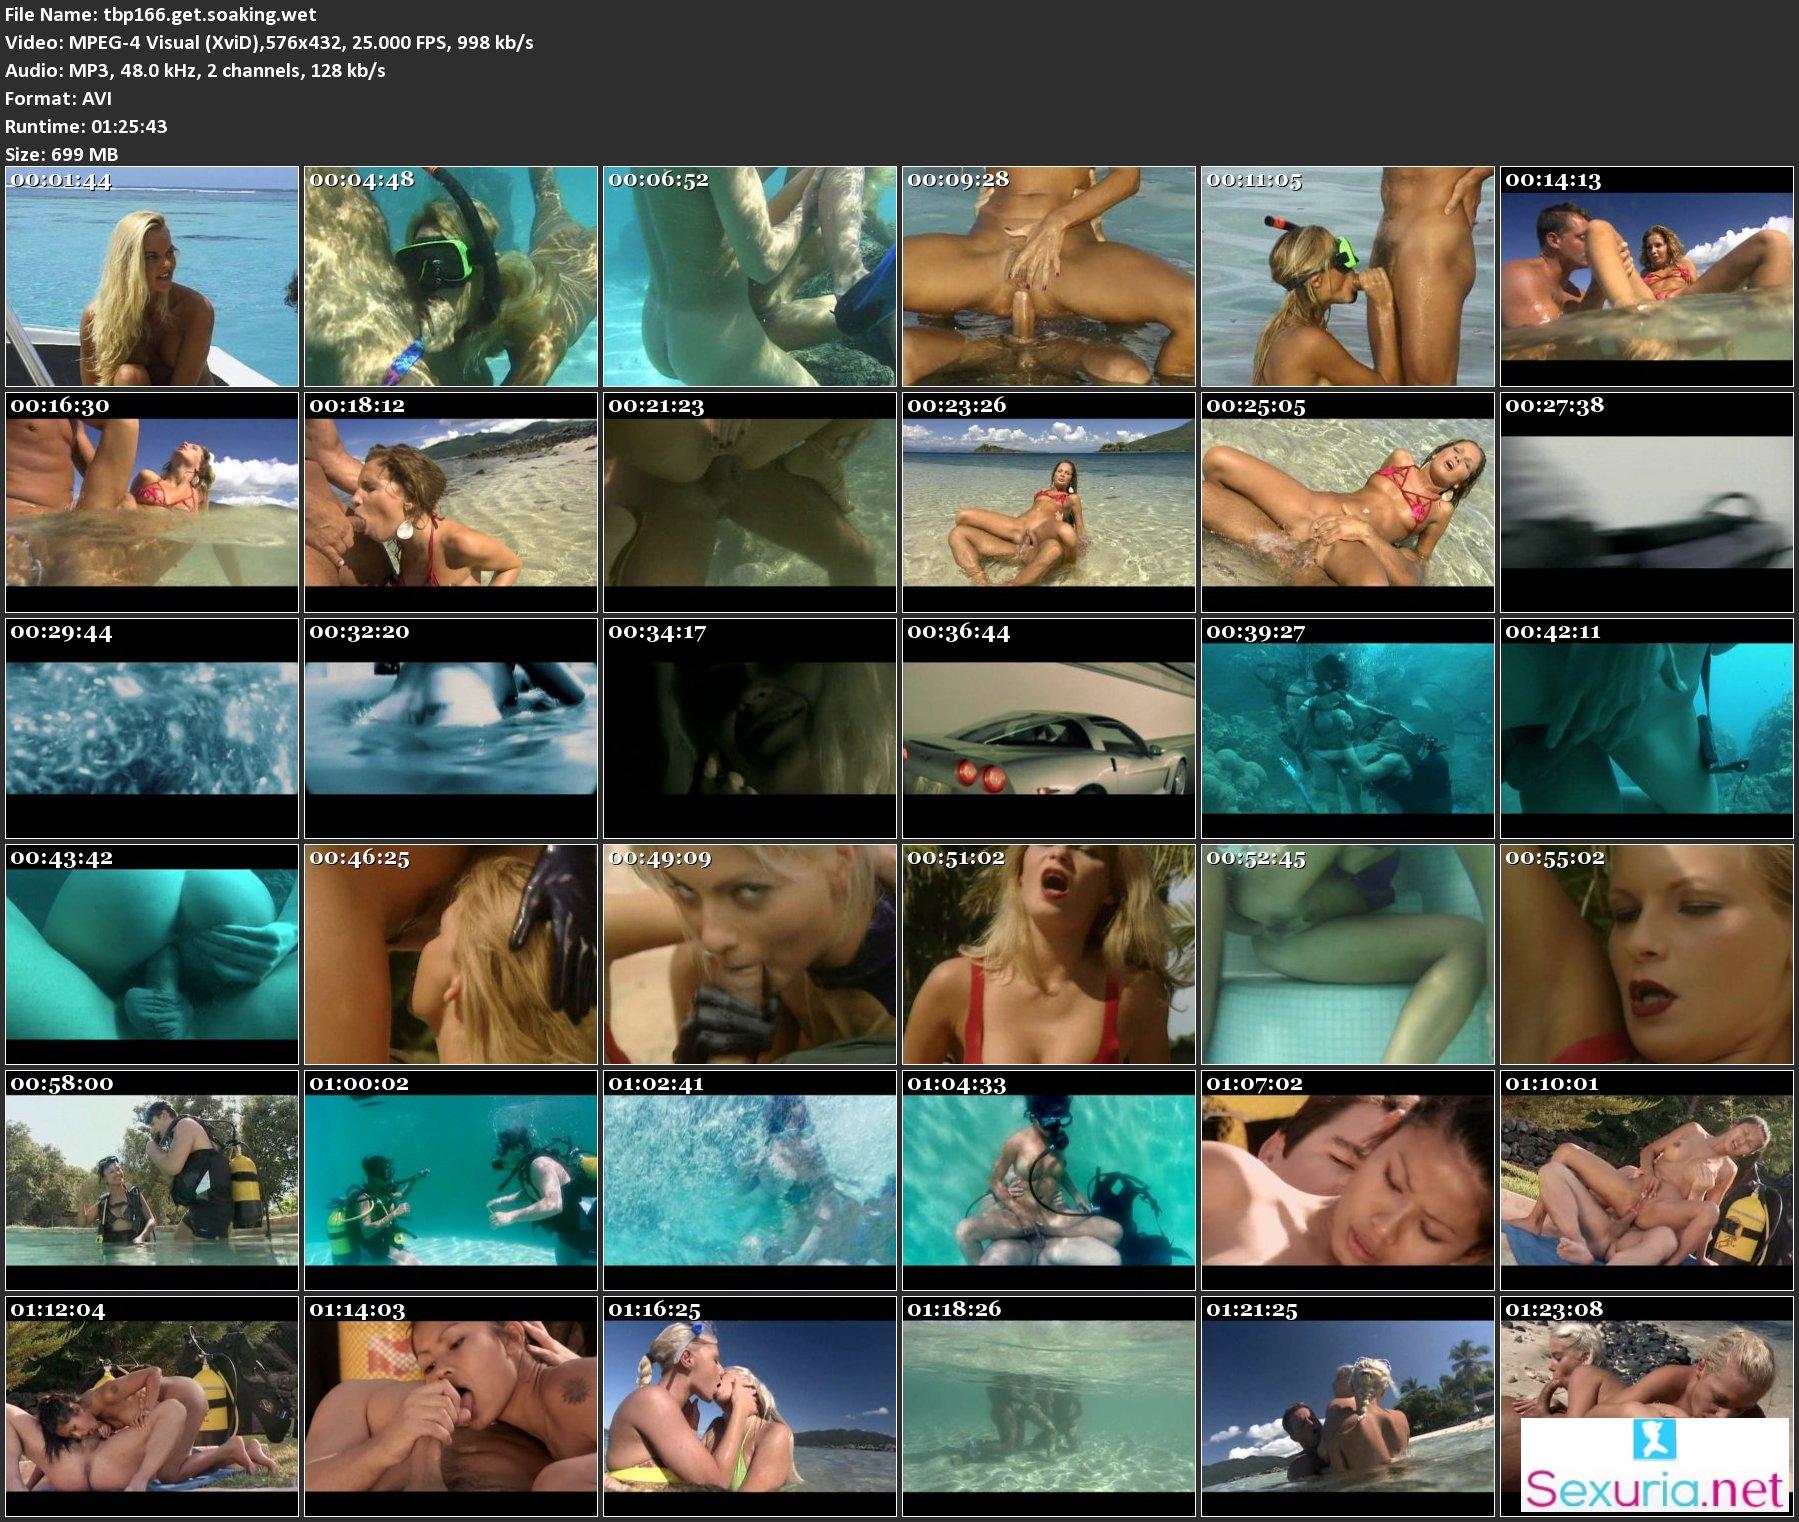The width and height of the screenshot is (1799, 1522).
Task: Open the thumbnail stamped 00:14:13
Action: click(1647, 277)
